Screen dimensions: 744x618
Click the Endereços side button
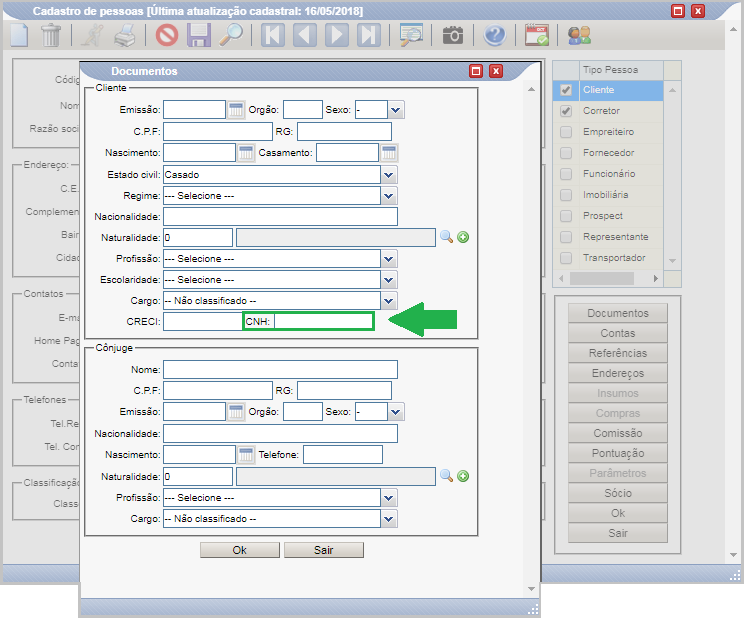(x=618, y=373)
